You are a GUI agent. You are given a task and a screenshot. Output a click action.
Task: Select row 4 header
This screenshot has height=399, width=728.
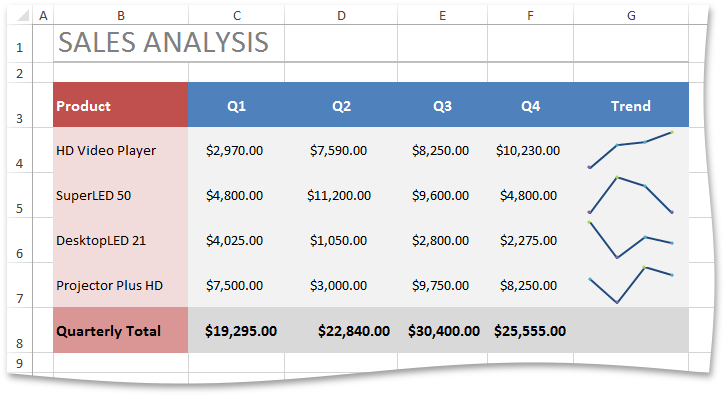click(20, 150)
